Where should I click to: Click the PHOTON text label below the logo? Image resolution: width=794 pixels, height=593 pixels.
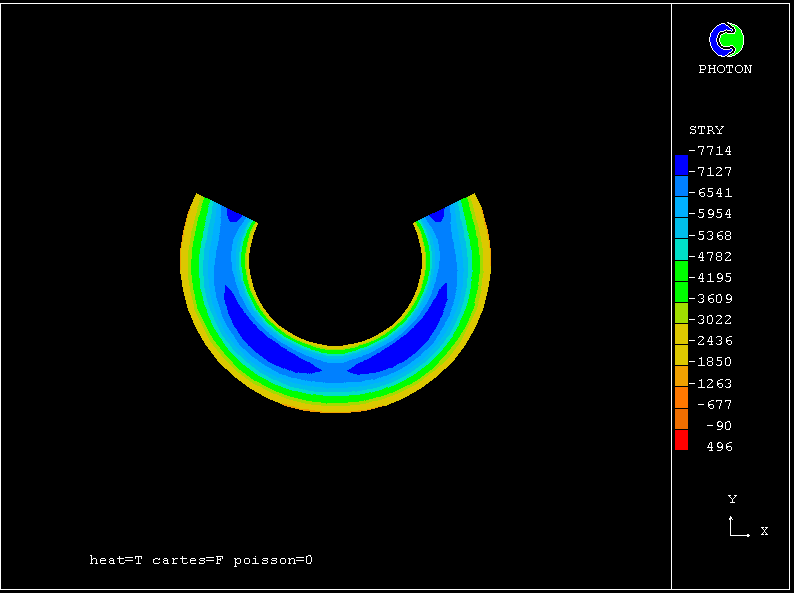725,69
